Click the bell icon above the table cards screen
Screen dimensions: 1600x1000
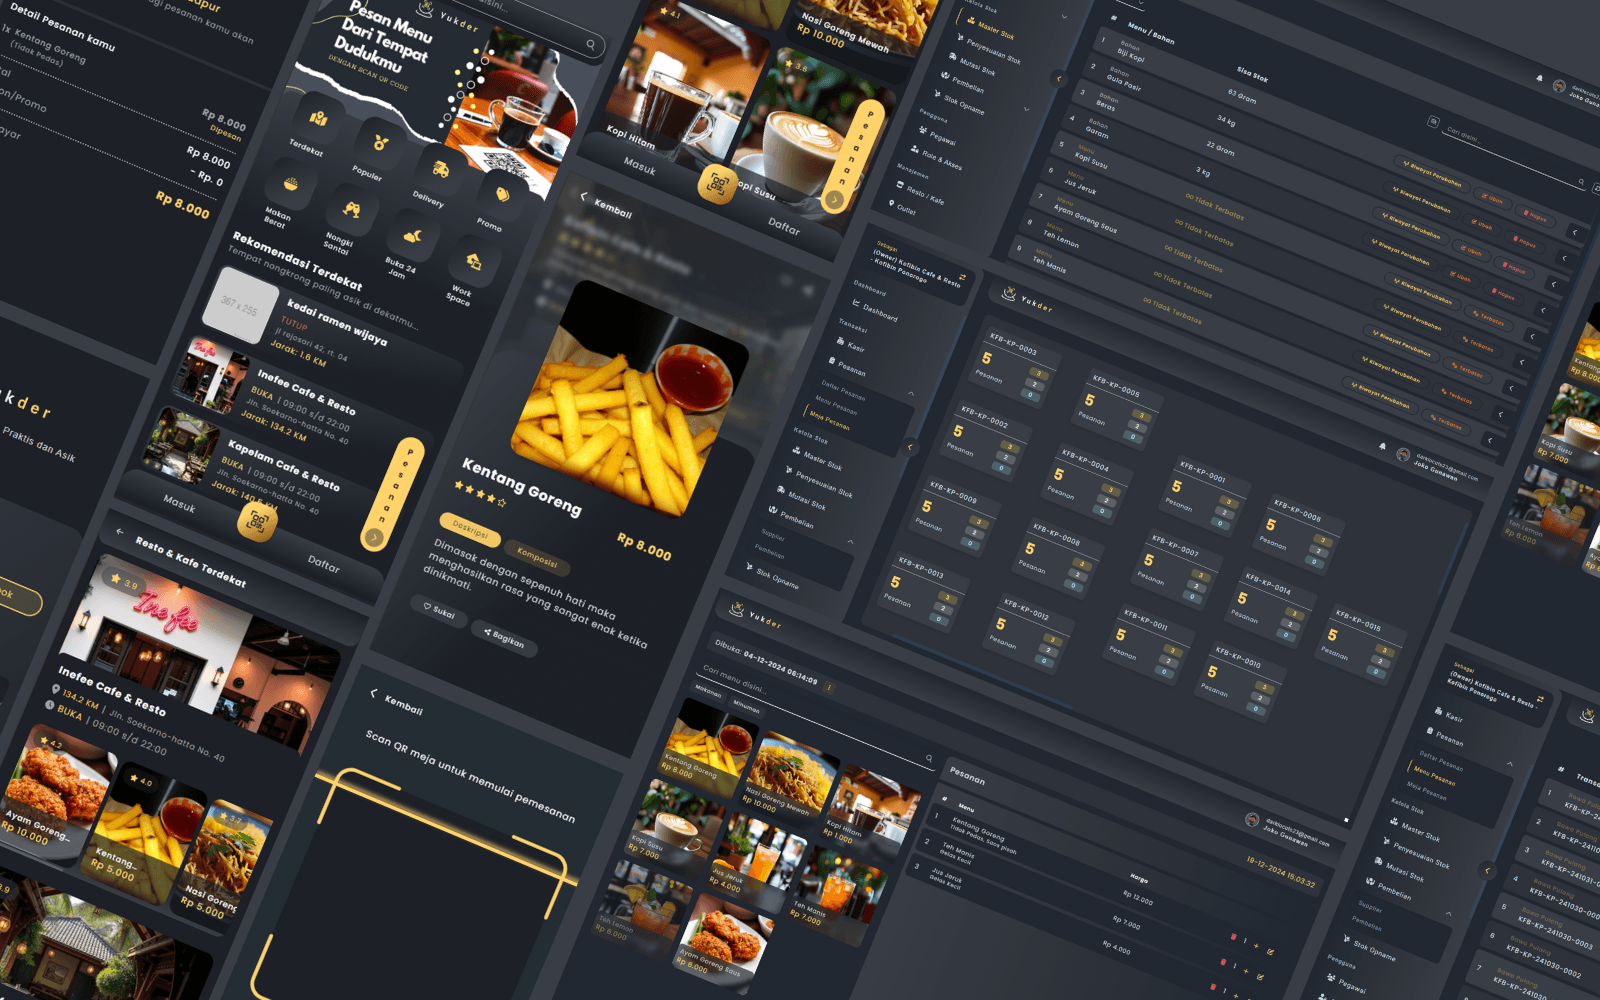click(x=1382, y=446)
